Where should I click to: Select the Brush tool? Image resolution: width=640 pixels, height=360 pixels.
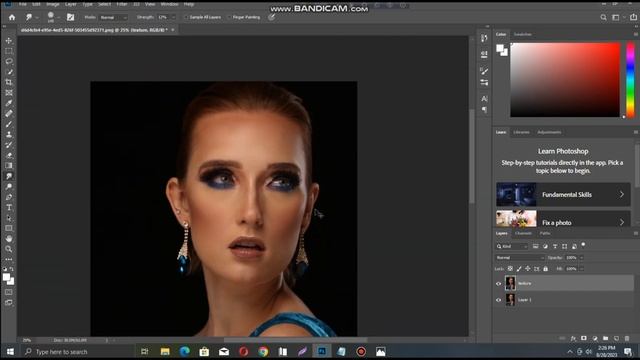point(9,124)
